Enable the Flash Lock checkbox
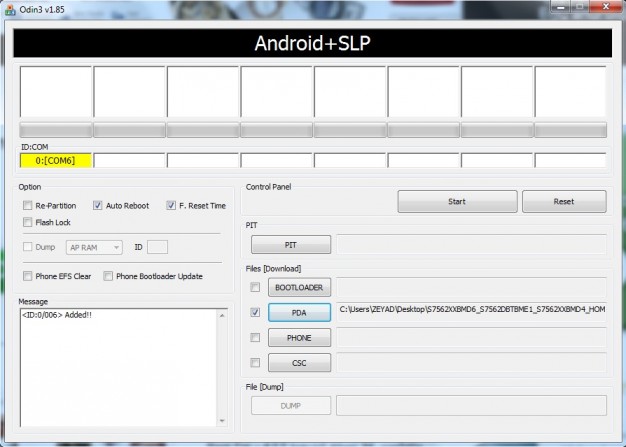Image resolution: width=626 pixels, height=447 pixels. [x=28, y=222]
